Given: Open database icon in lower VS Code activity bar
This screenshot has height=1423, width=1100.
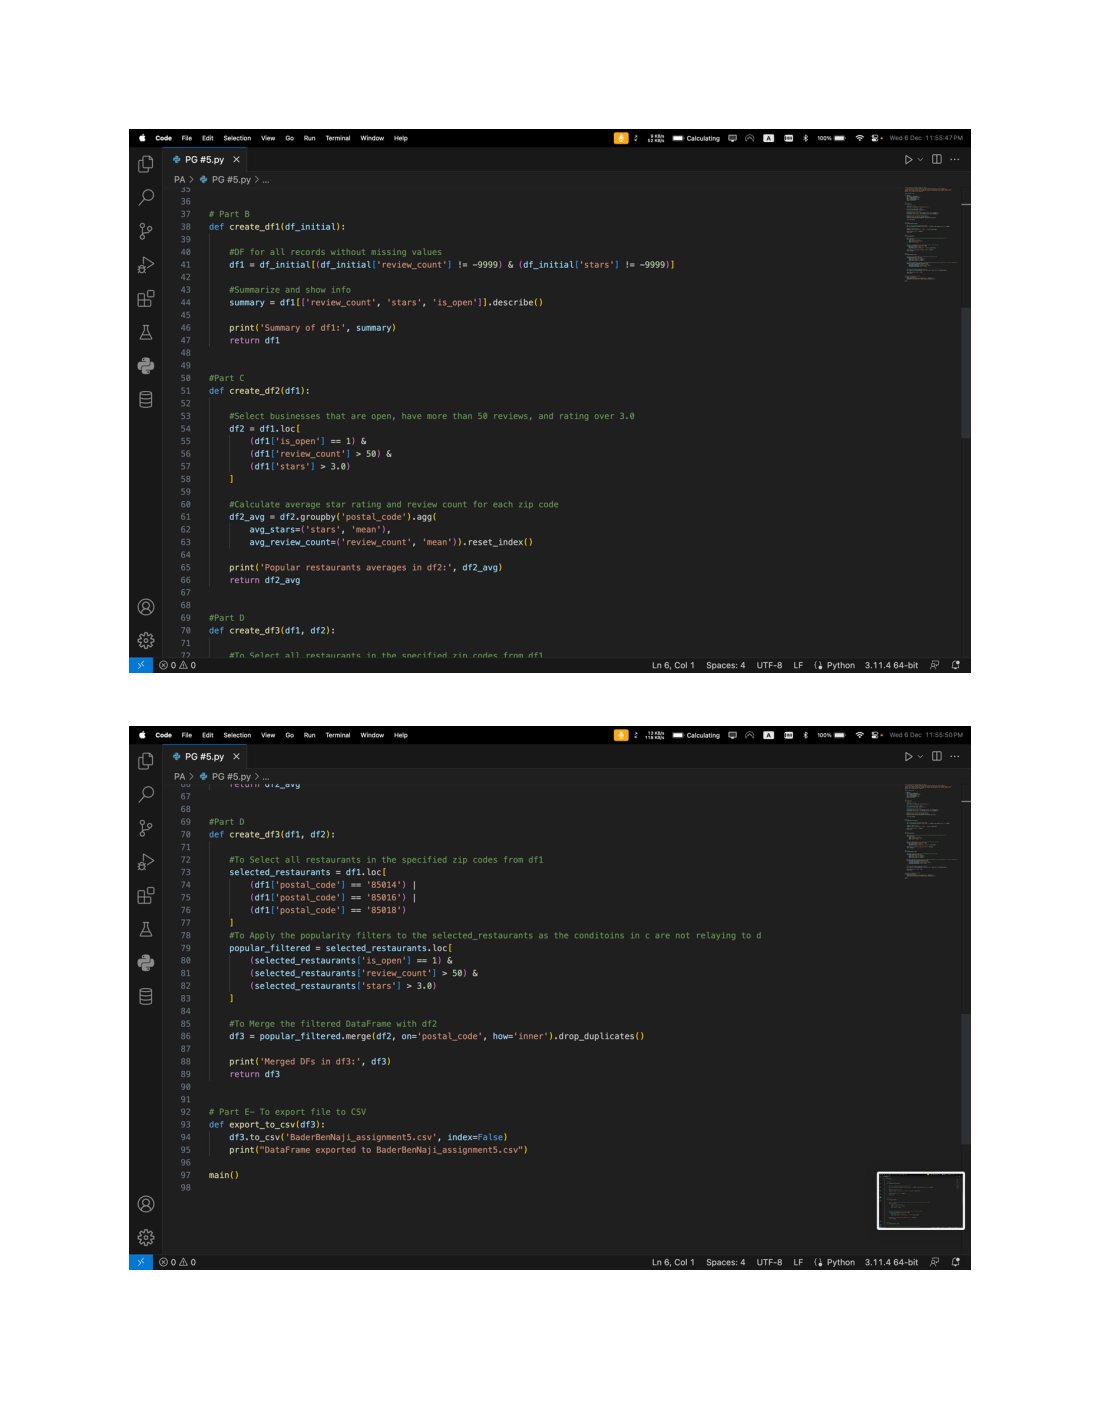Looking at the screenshot, I should (x=146, y=996).
